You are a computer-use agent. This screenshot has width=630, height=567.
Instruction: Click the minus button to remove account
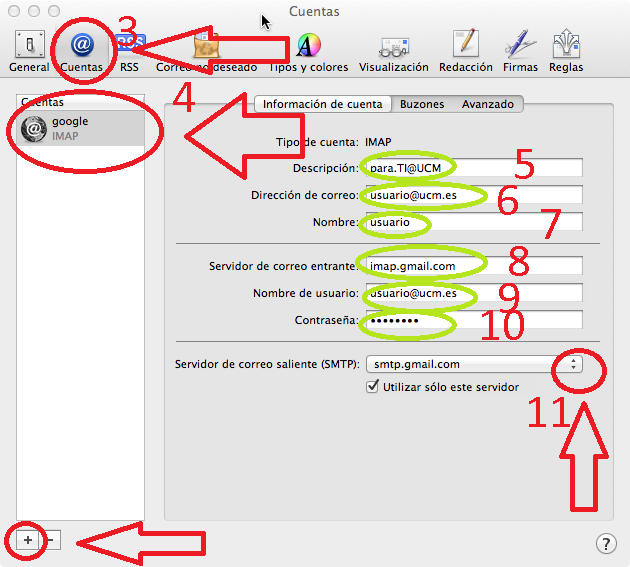click(x=50, y=539)
